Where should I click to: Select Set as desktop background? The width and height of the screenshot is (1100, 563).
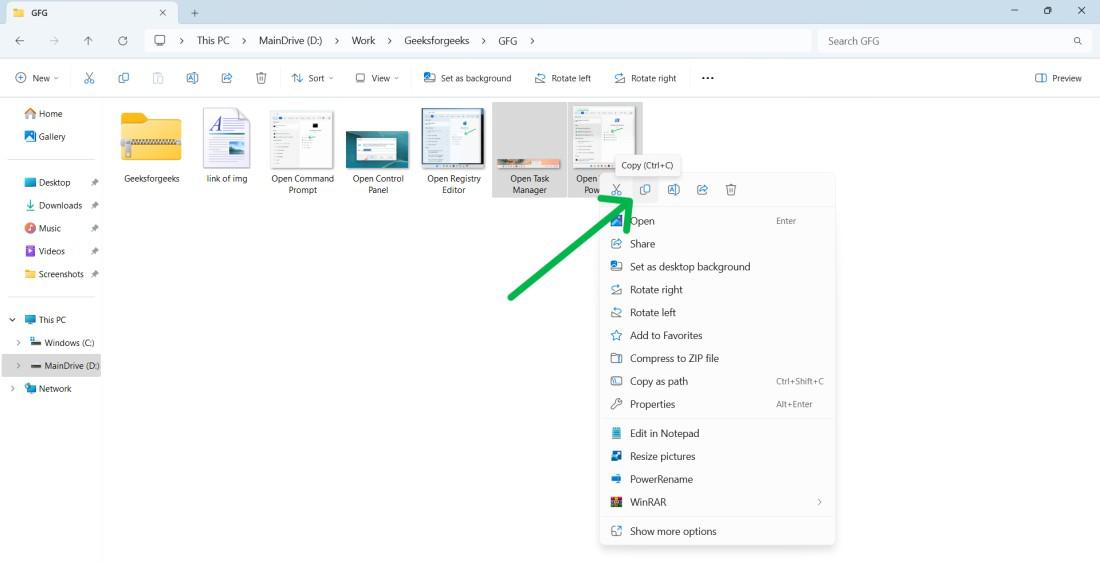click(x=717, y=266)
